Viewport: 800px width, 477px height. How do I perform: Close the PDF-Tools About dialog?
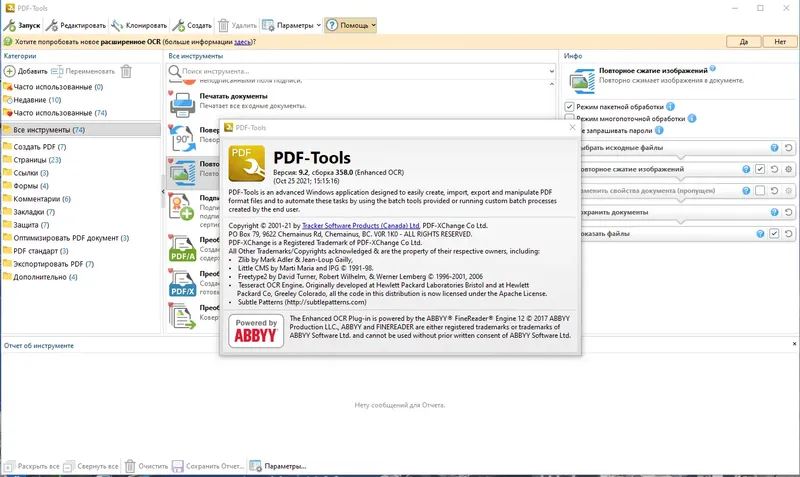572,128
